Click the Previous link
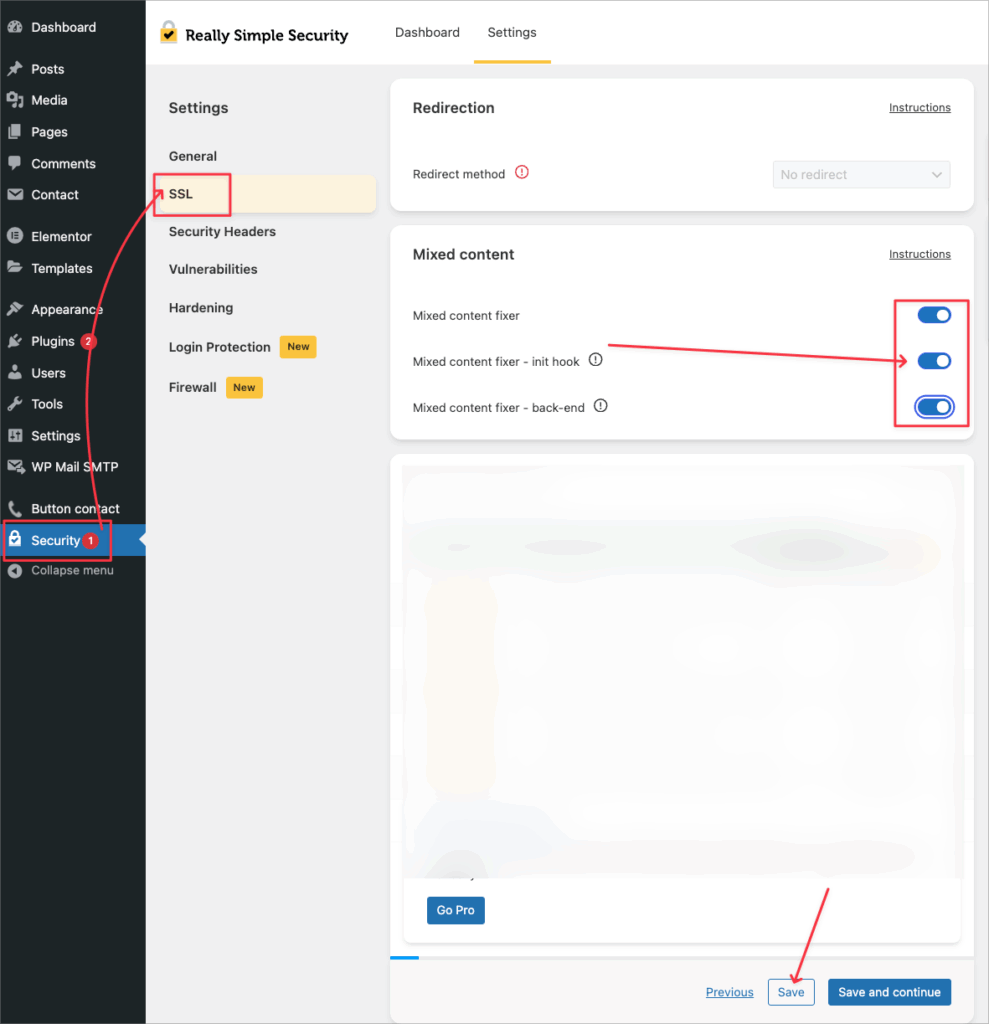Screen dimensions: 989x1024 click(x=729, y=992)
